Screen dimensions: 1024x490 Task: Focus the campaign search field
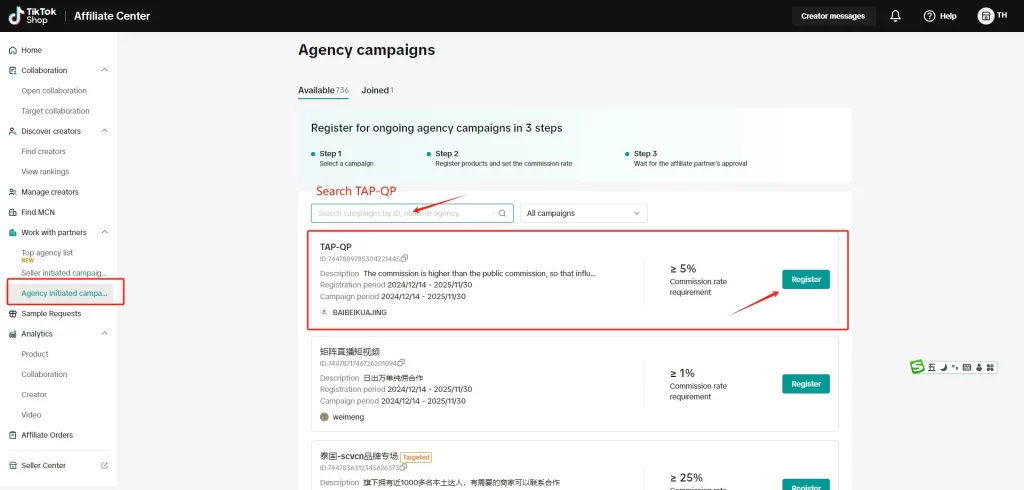pos(412,213)
